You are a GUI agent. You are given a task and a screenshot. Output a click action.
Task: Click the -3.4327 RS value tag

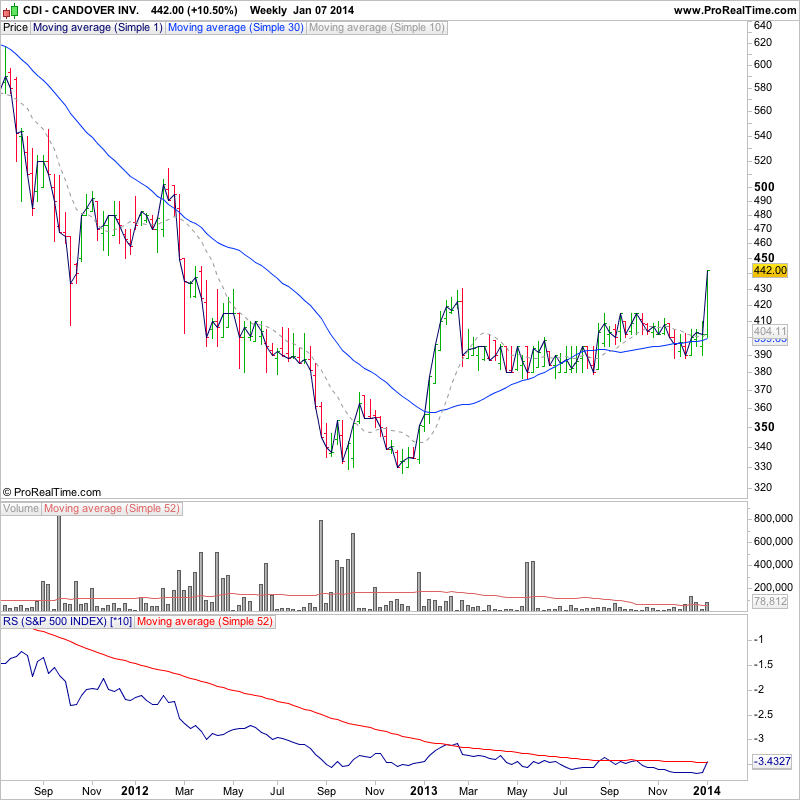point(772,761)
